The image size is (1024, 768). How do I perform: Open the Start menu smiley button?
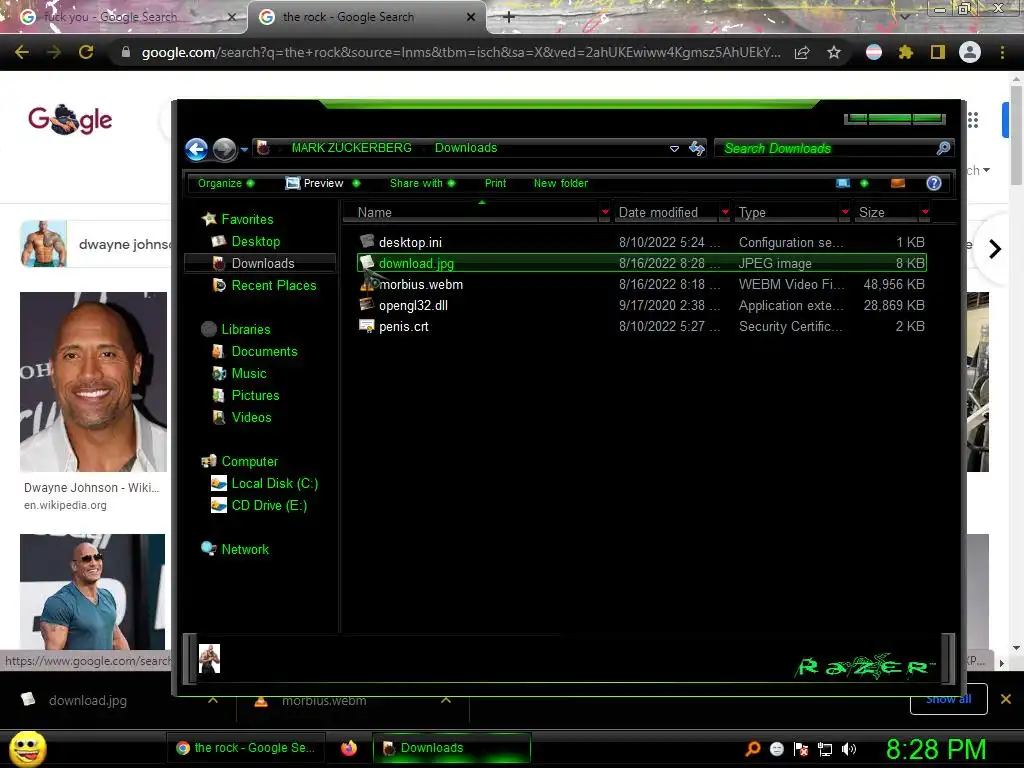pos(27,748)
